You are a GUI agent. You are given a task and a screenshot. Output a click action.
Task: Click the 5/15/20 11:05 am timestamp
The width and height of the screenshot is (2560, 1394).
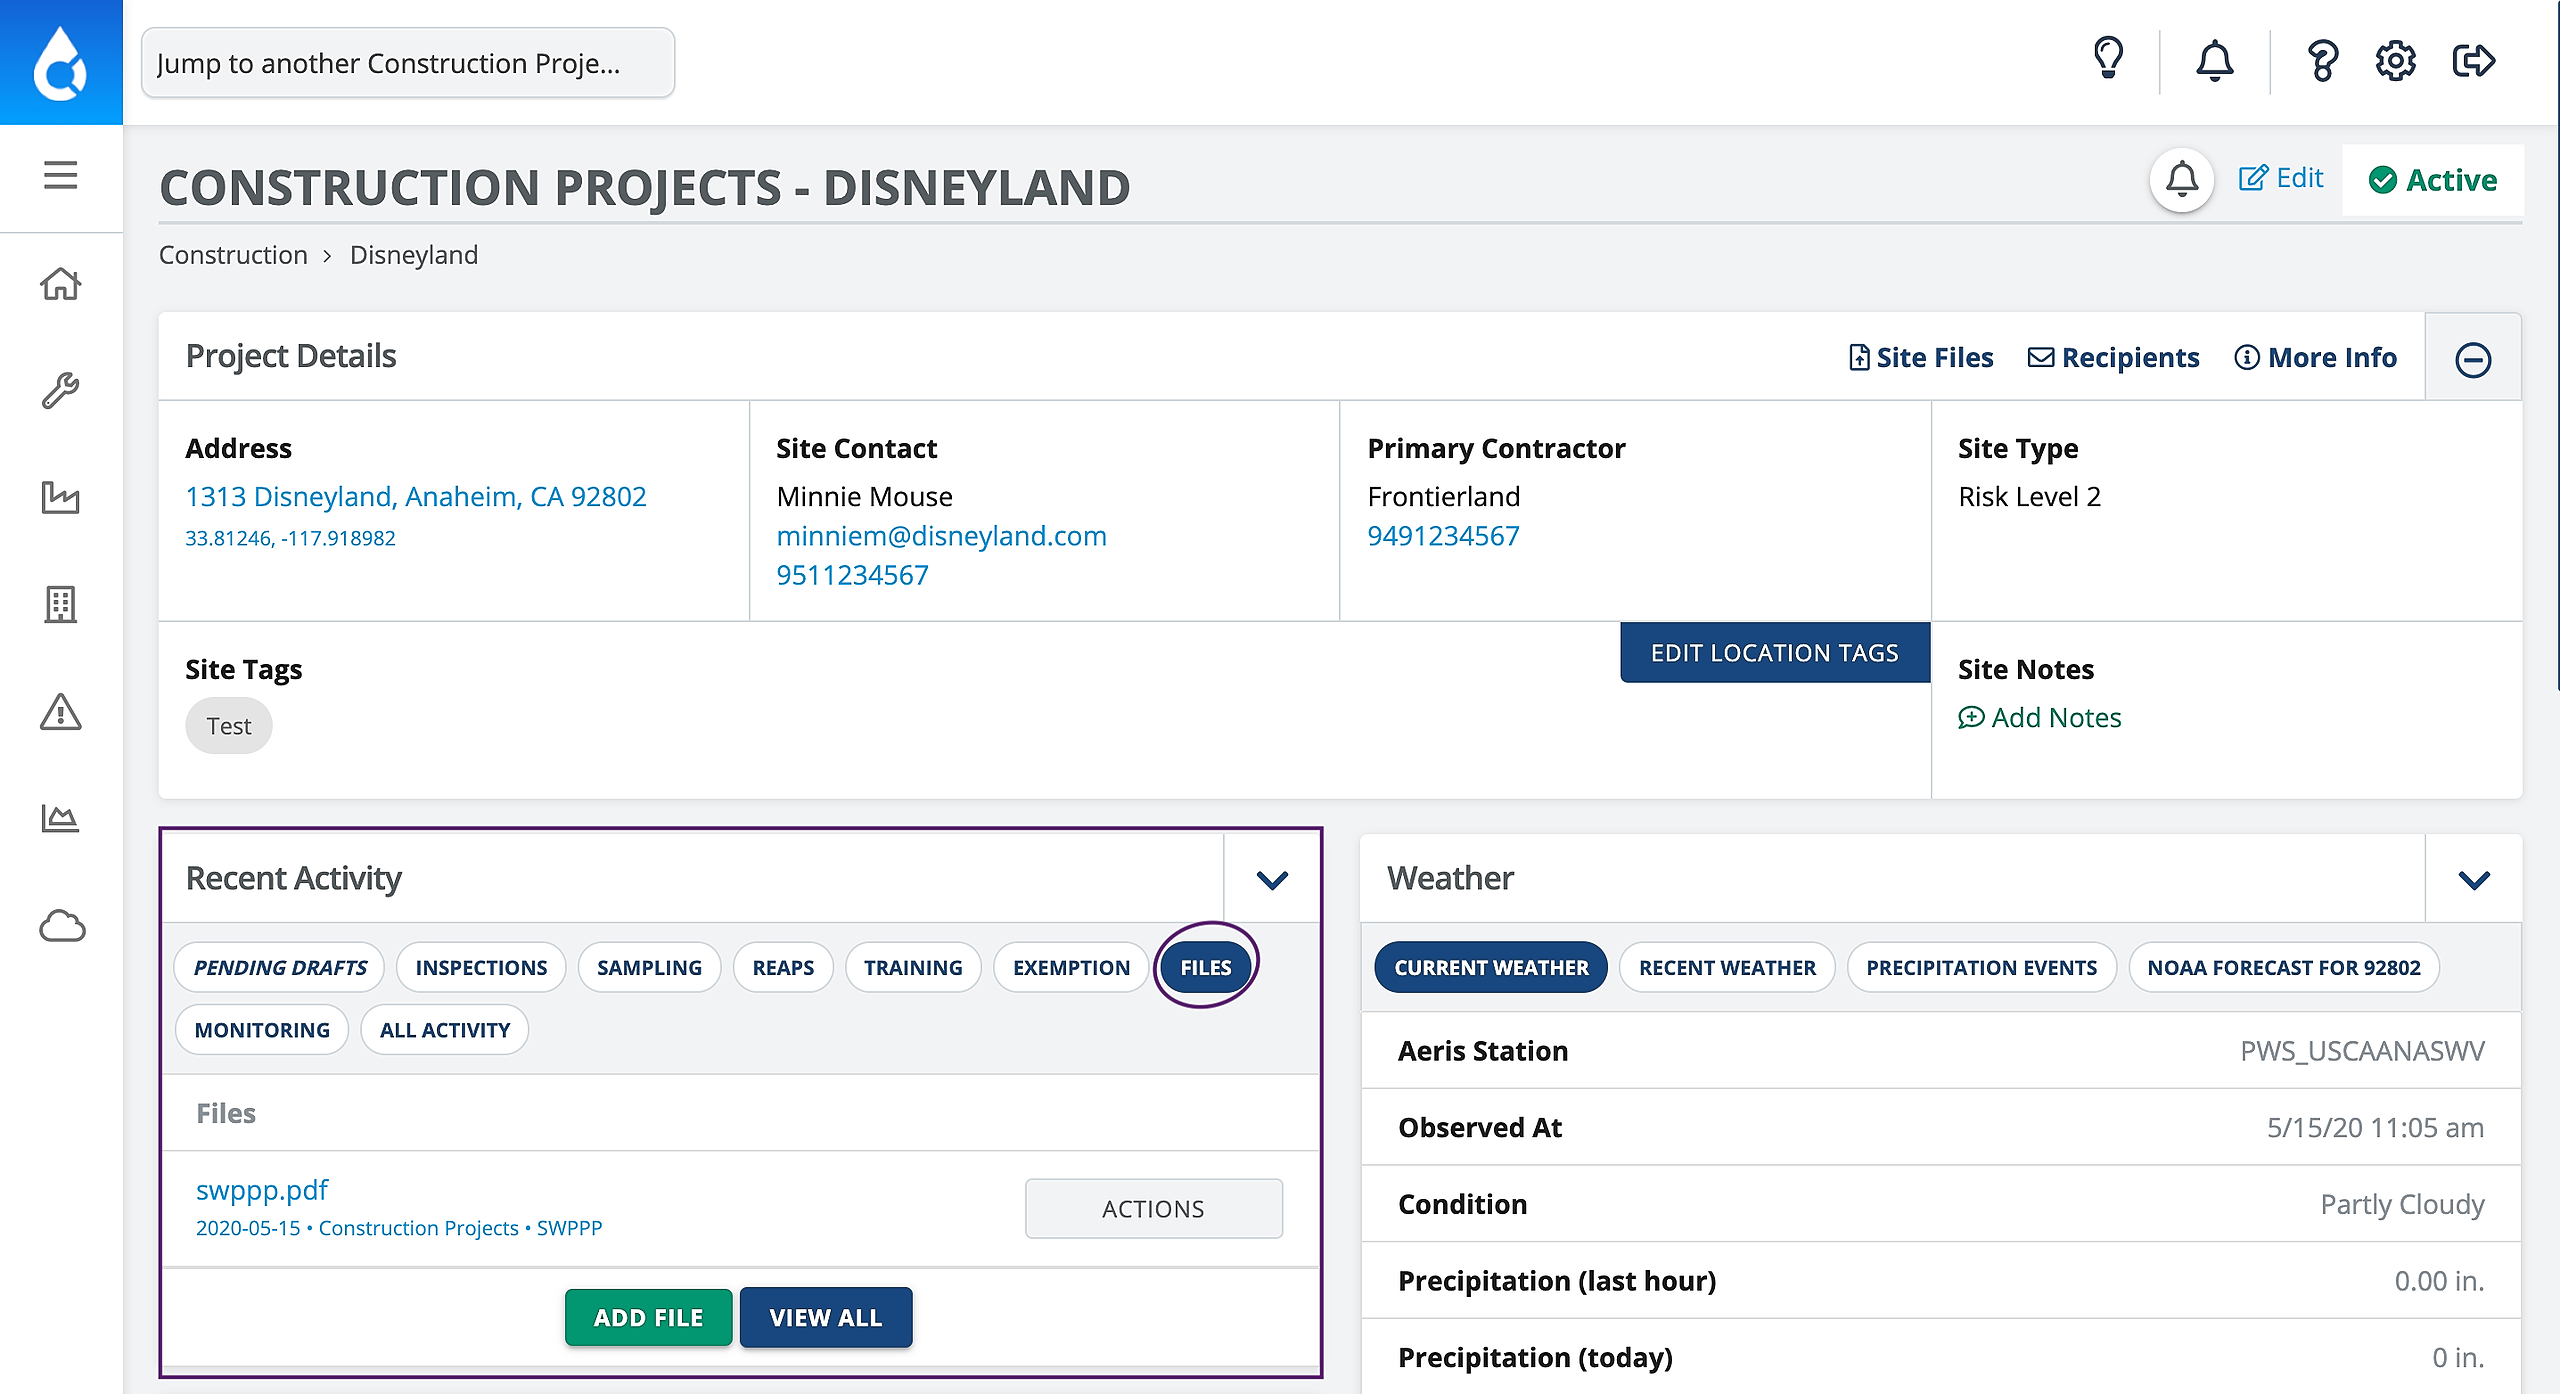(x=2375, y=1127)
